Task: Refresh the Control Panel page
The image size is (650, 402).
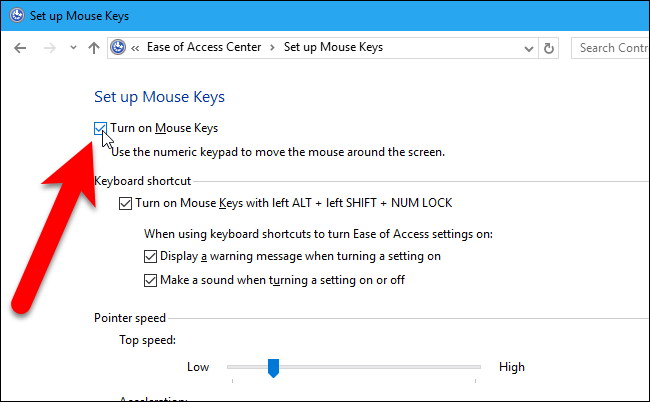Action: [548, 48]
